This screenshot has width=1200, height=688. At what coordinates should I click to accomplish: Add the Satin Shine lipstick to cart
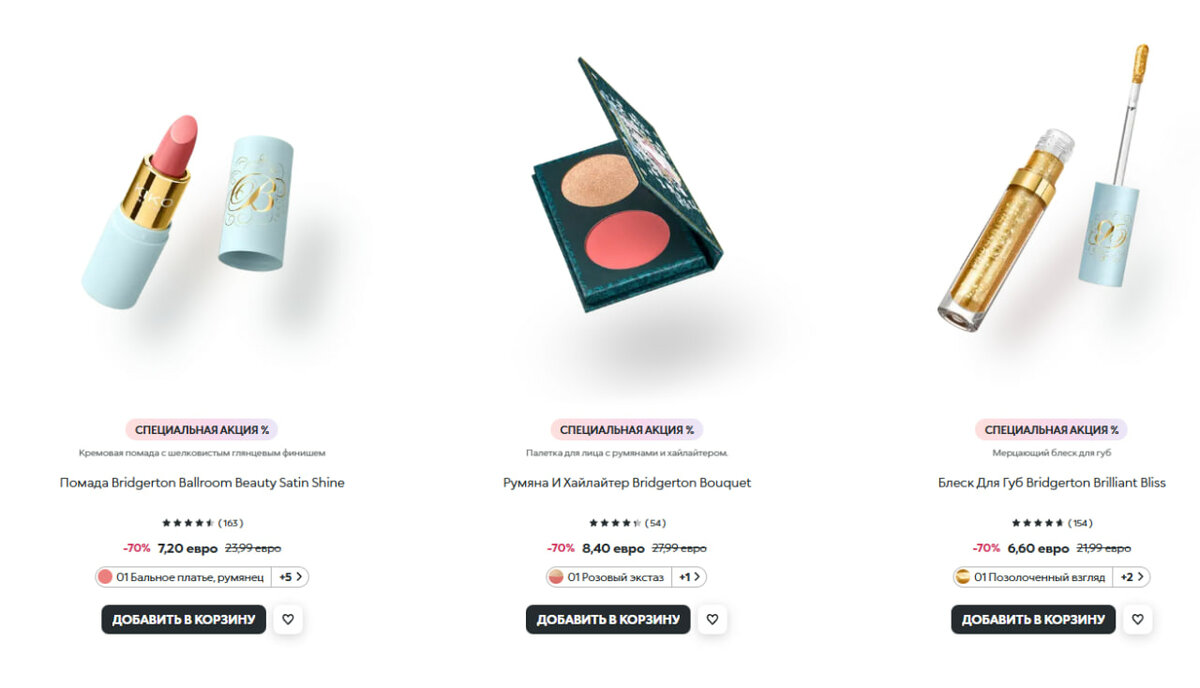pos(184,620)
